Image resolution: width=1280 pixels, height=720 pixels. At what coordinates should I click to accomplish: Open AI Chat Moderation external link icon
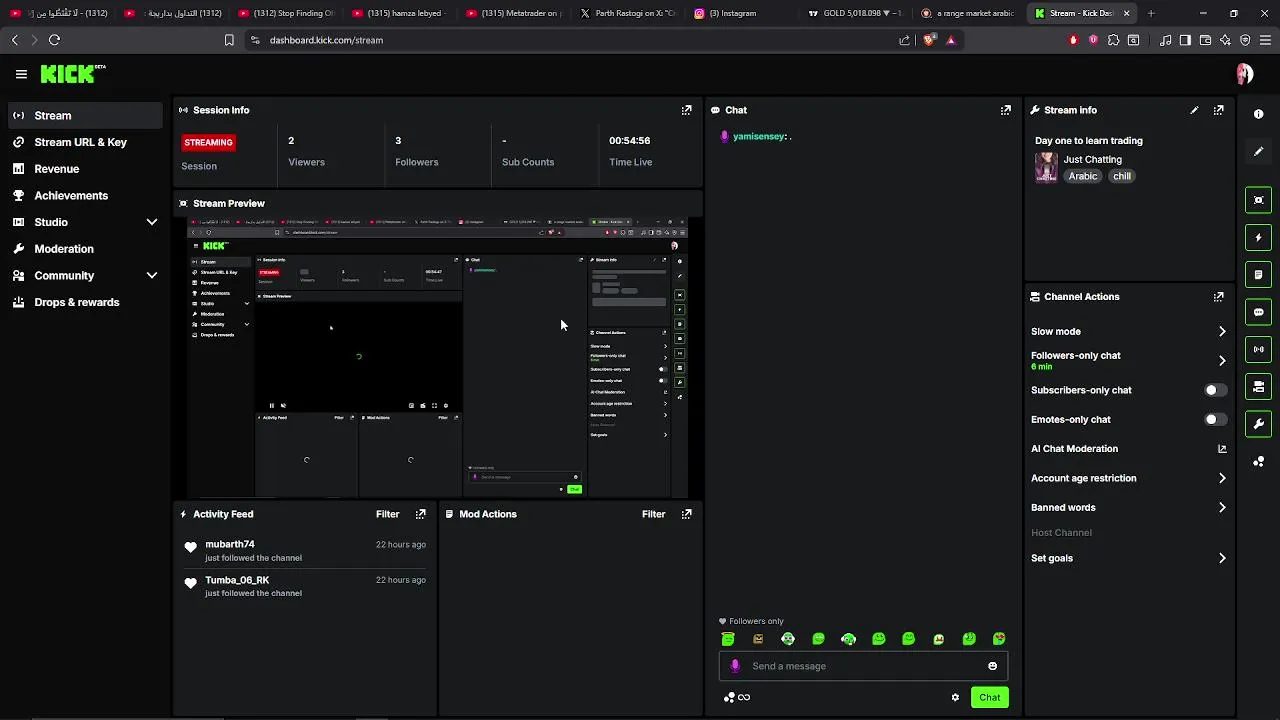1221,449
